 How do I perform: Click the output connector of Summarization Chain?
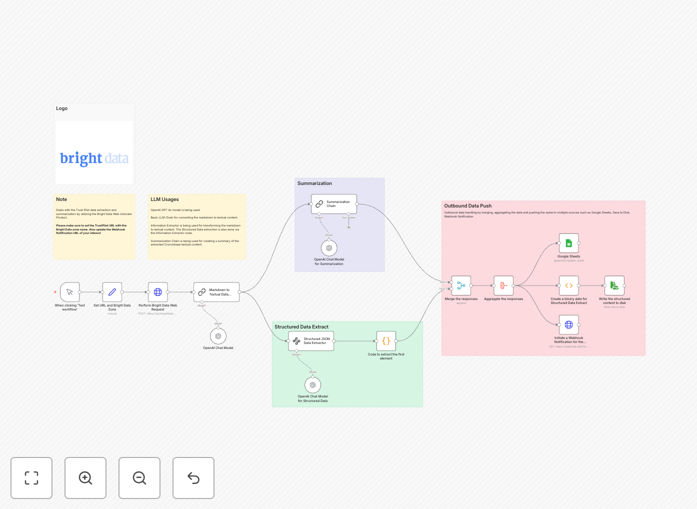[x=357, y=204]
